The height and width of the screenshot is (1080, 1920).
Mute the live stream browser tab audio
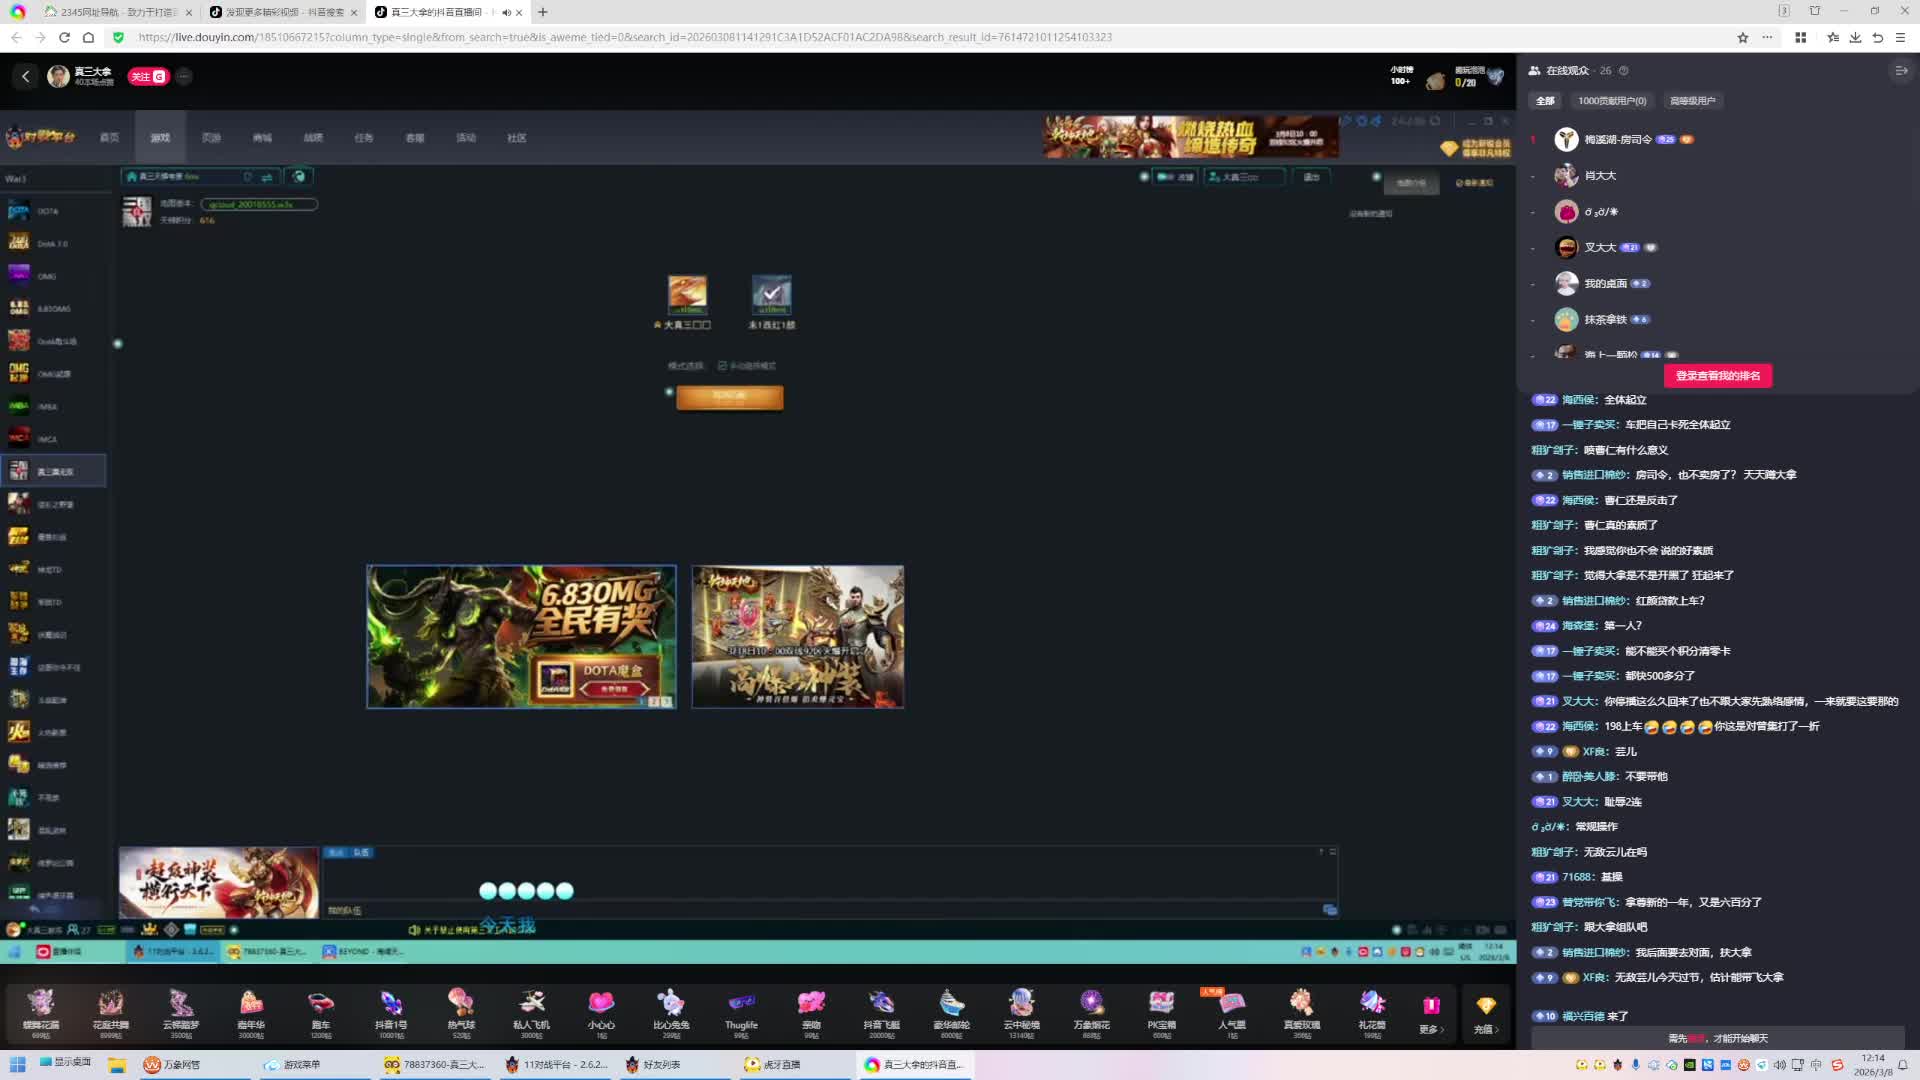(x=506, y=12)
